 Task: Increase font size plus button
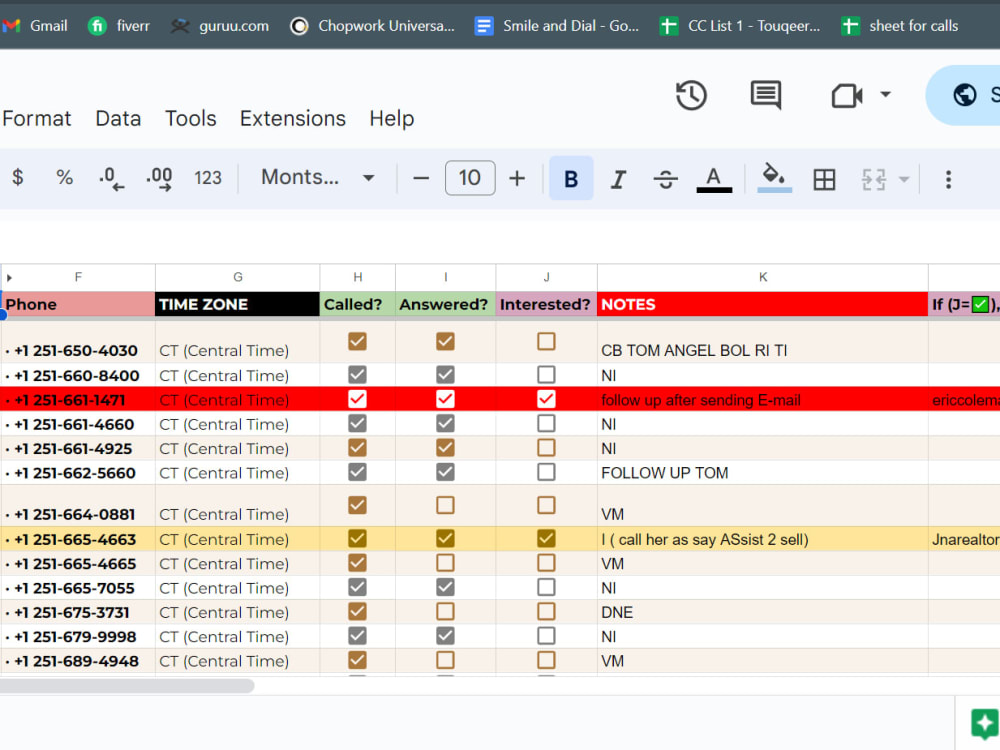click(x=517, y=179)
